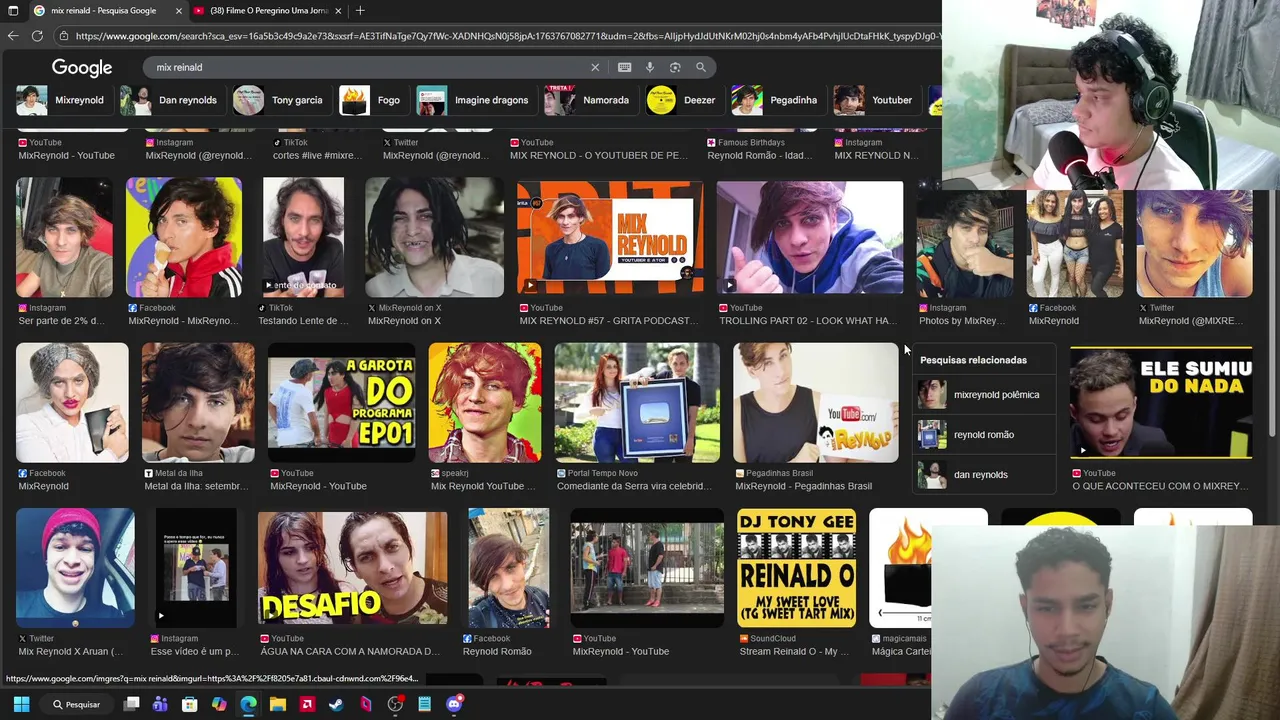Search by image using Google Lens icon

675,67
